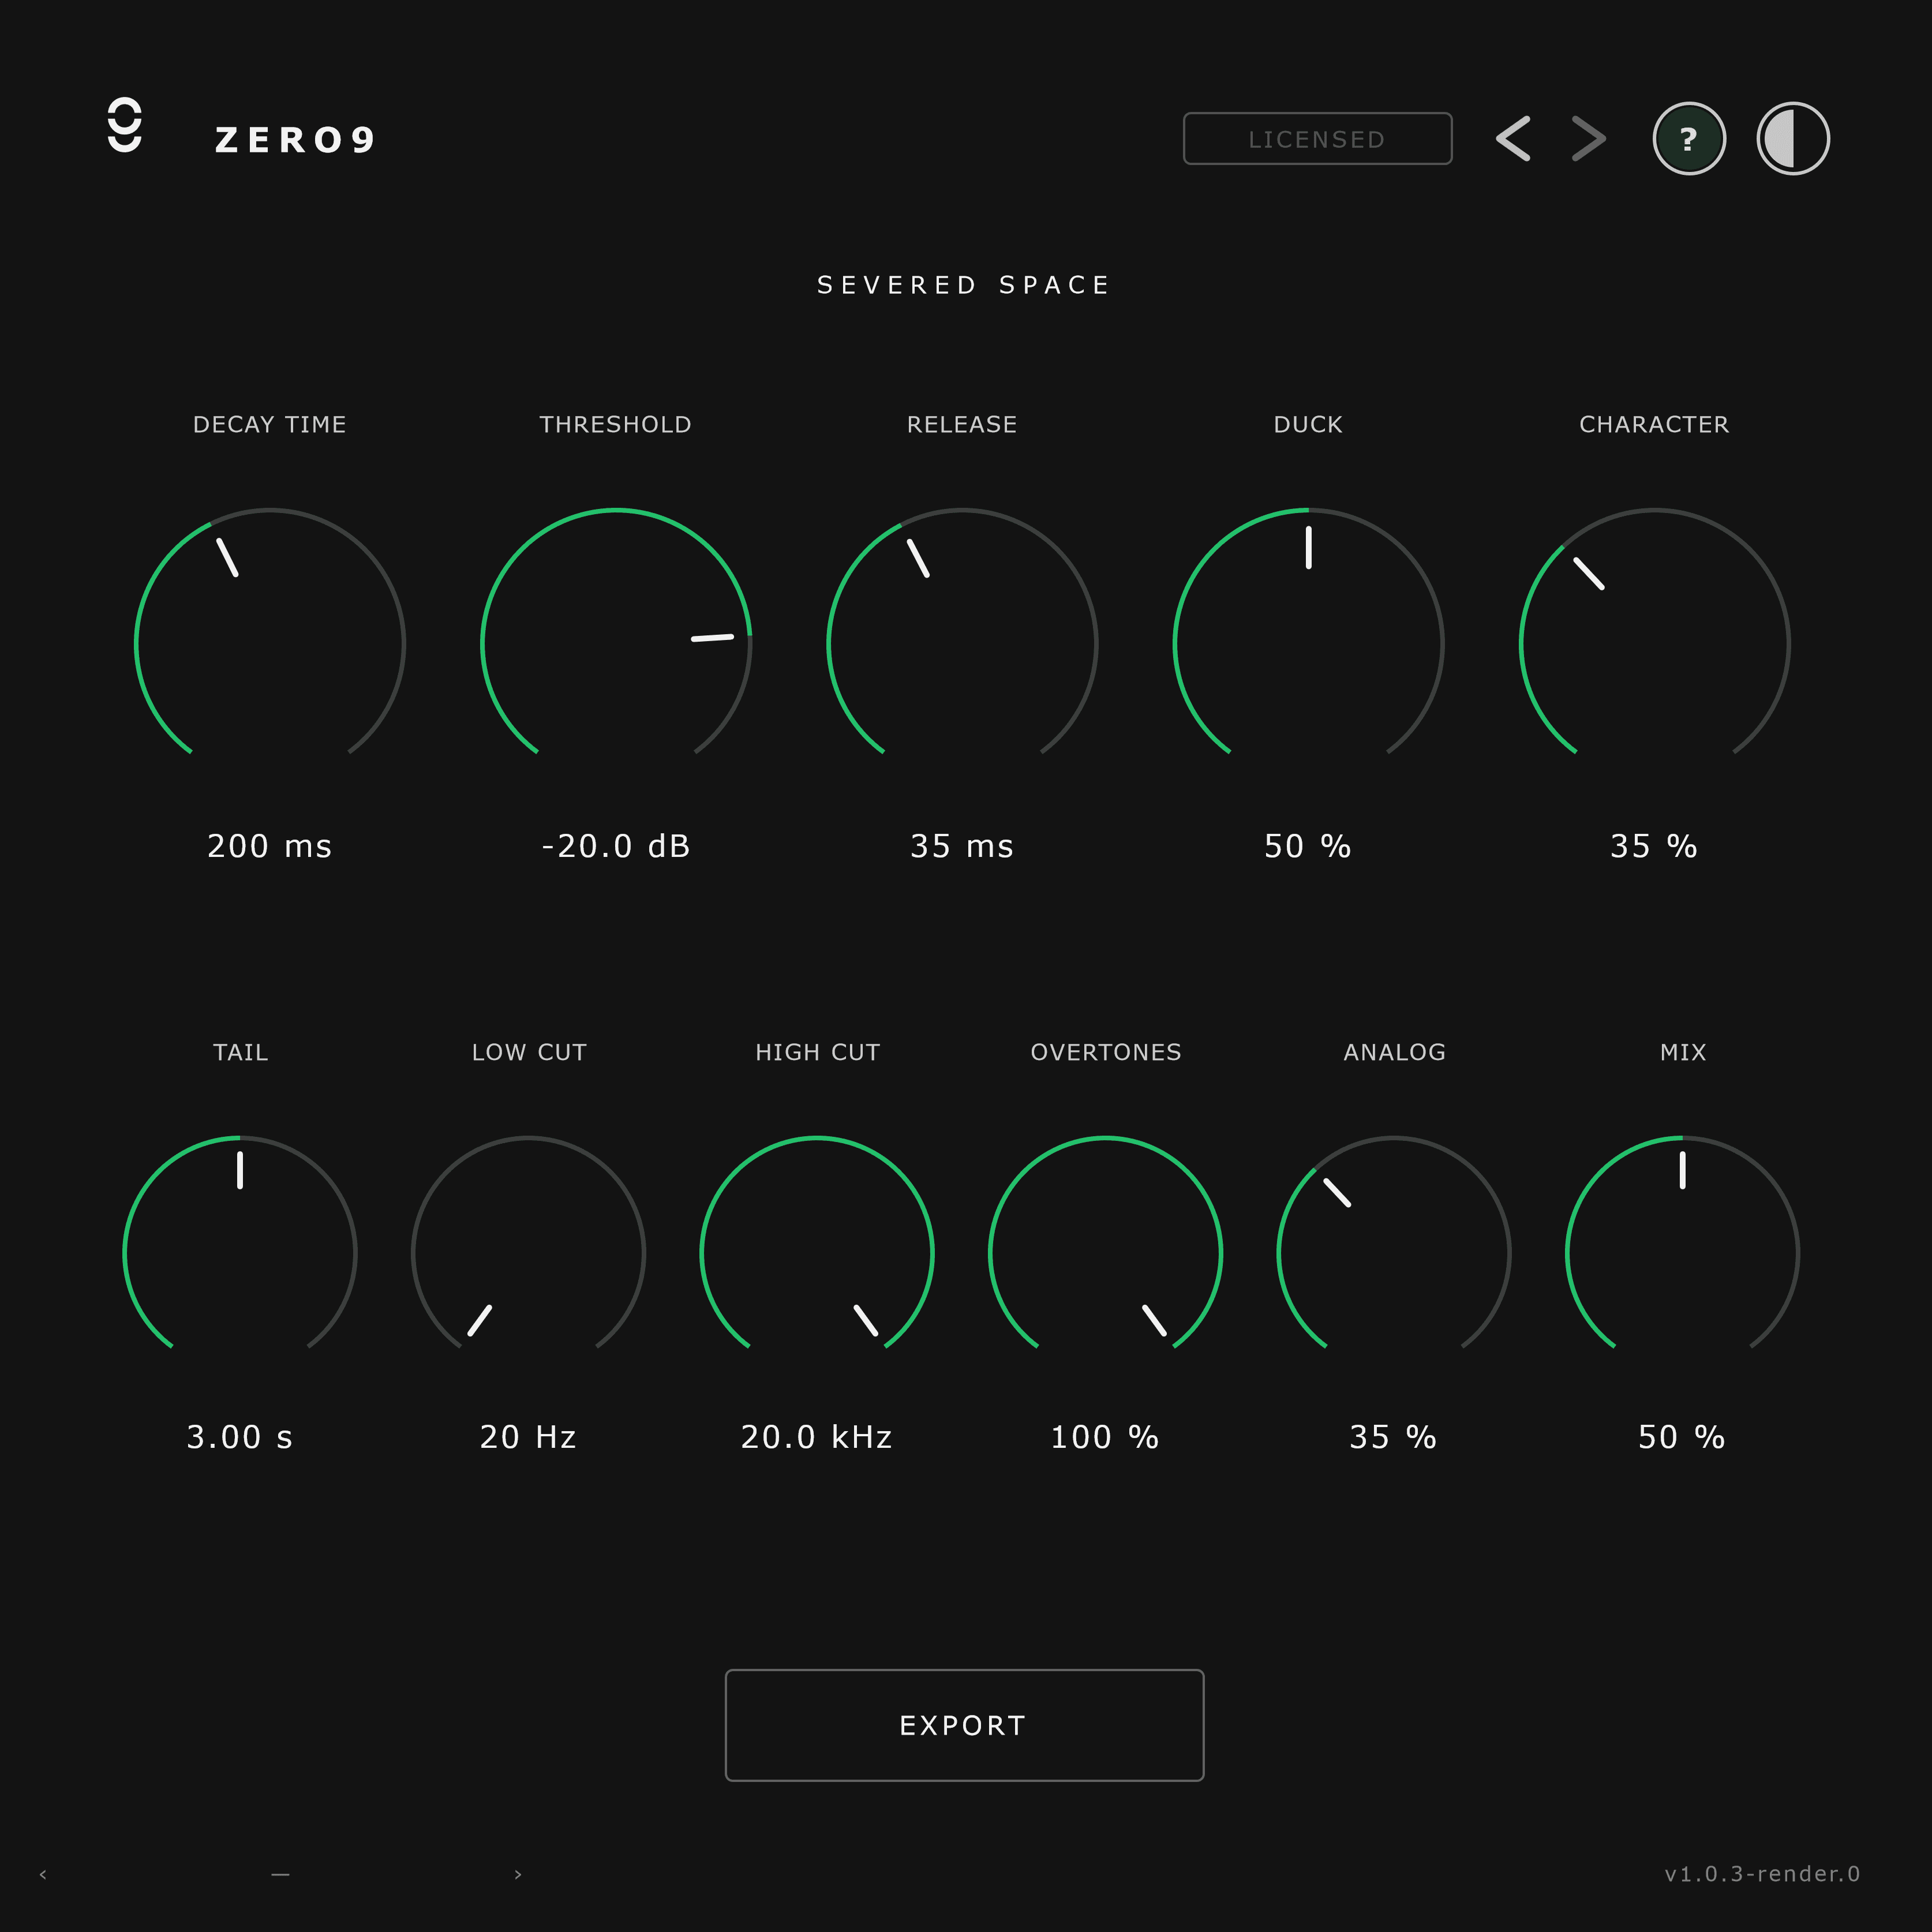1932x1932 pixels.
Task: Click the HIGH CUT label
Action: tap(818, 1052)
